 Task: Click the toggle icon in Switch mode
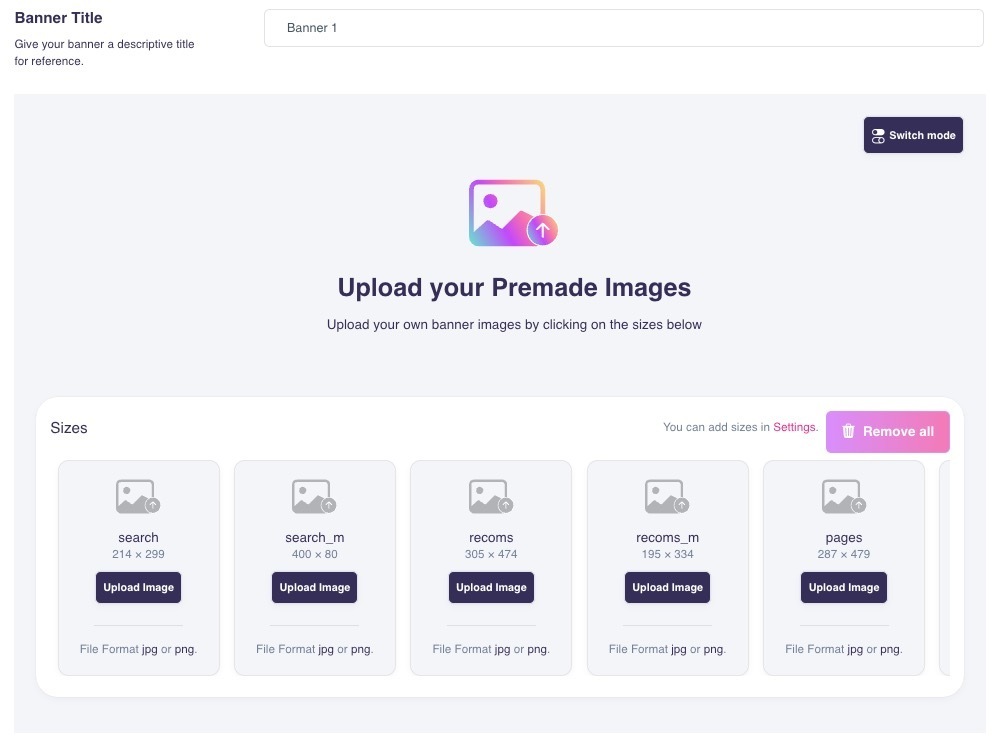[x=878, y=136]
